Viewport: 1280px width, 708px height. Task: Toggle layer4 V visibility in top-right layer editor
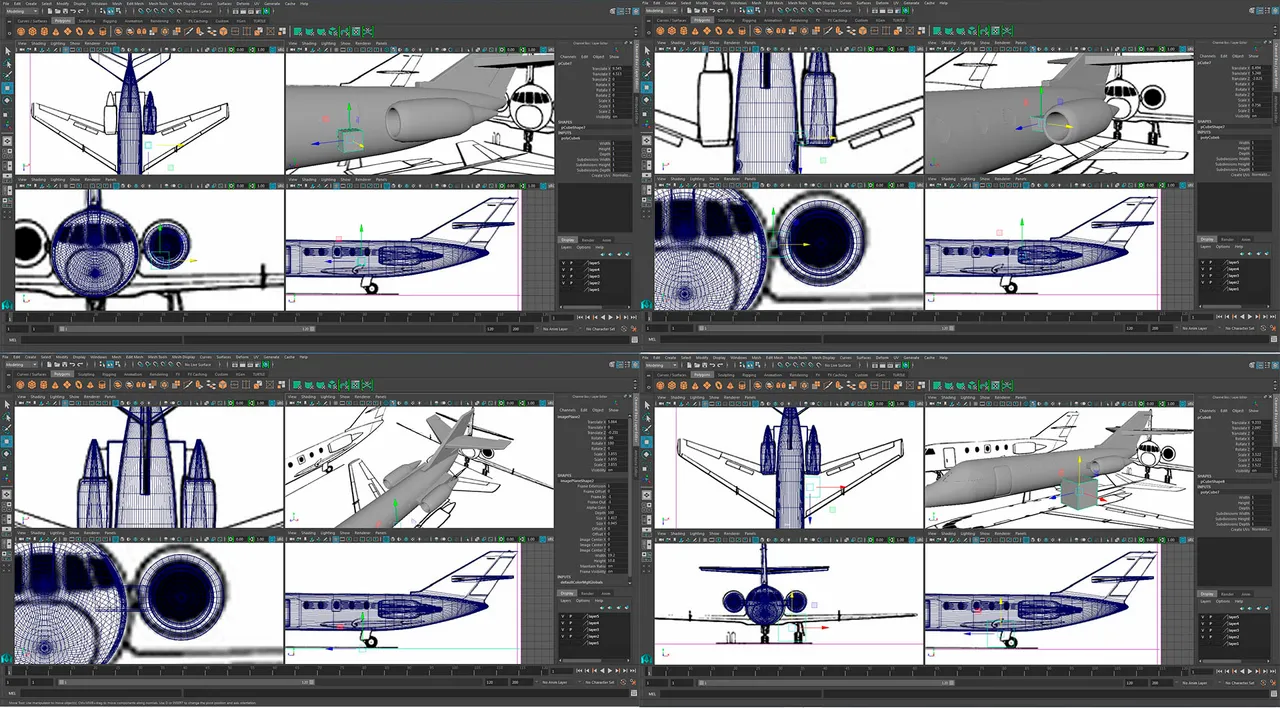point(1203,270)
